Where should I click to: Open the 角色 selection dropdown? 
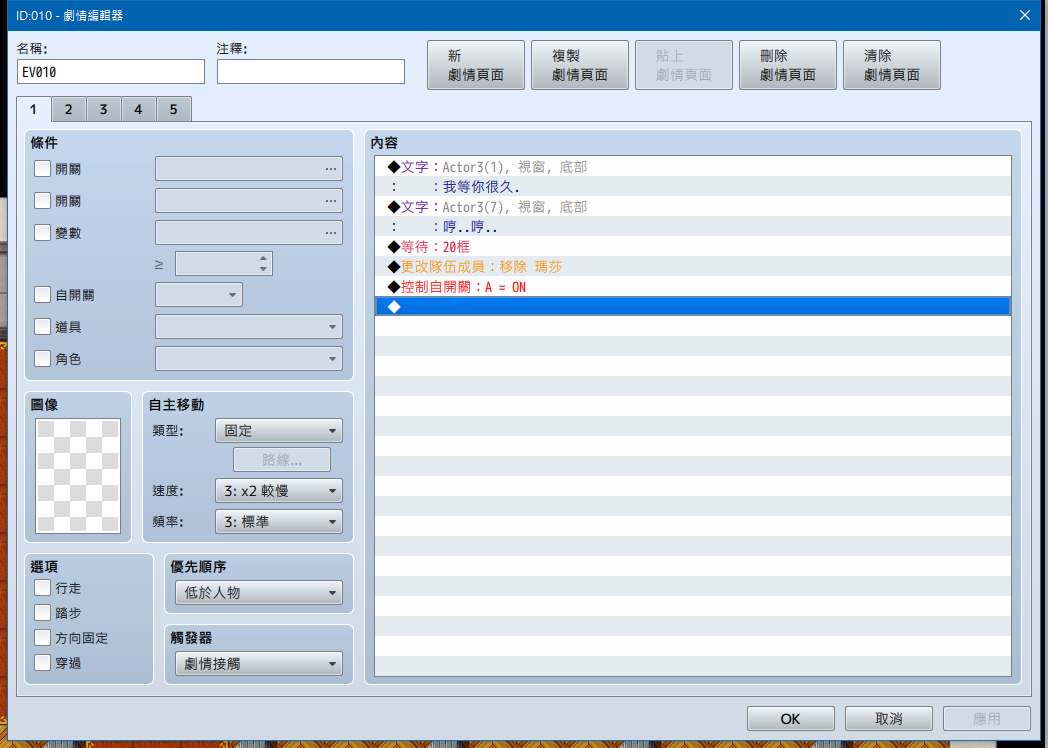pyautogui.click(x=249, y=359)
